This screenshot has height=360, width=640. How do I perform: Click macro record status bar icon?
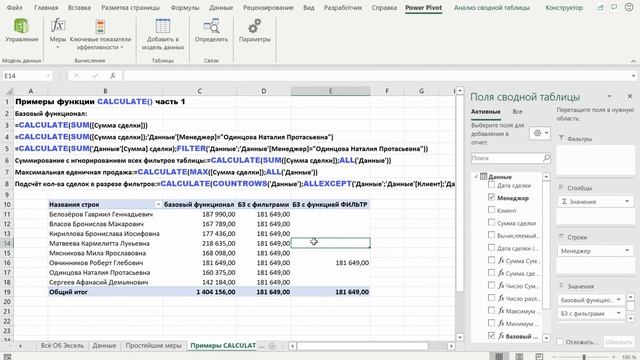pos(7,357)
